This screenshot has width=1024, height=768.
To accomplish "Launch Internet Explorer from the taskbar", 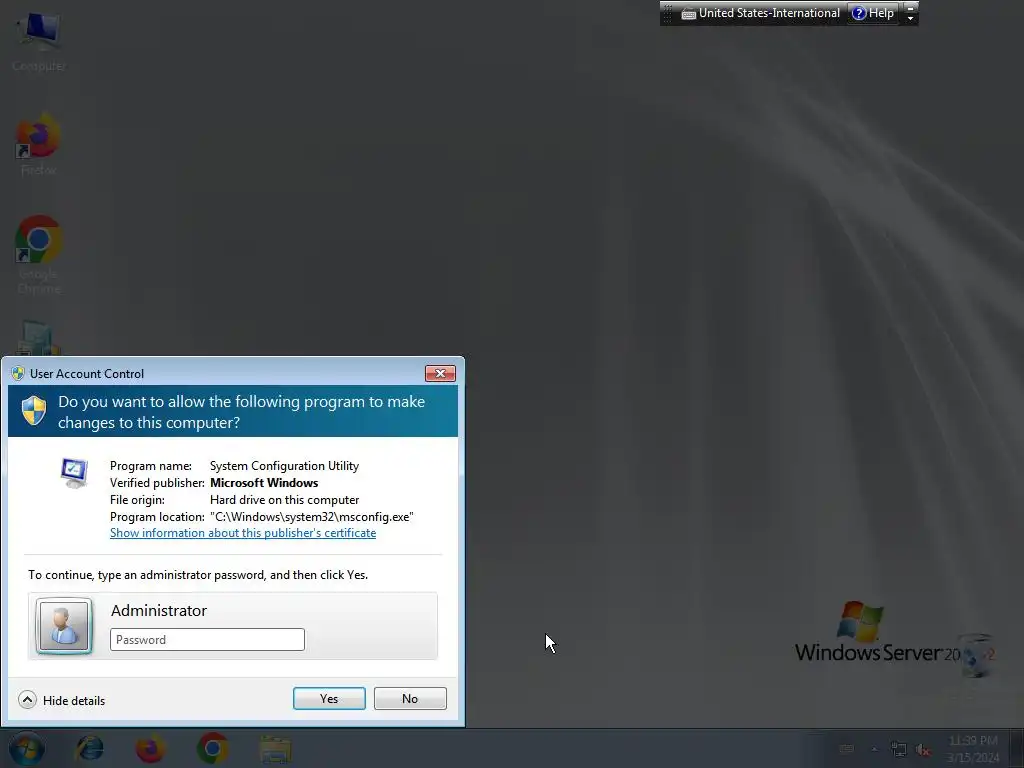I will [89, 748].
